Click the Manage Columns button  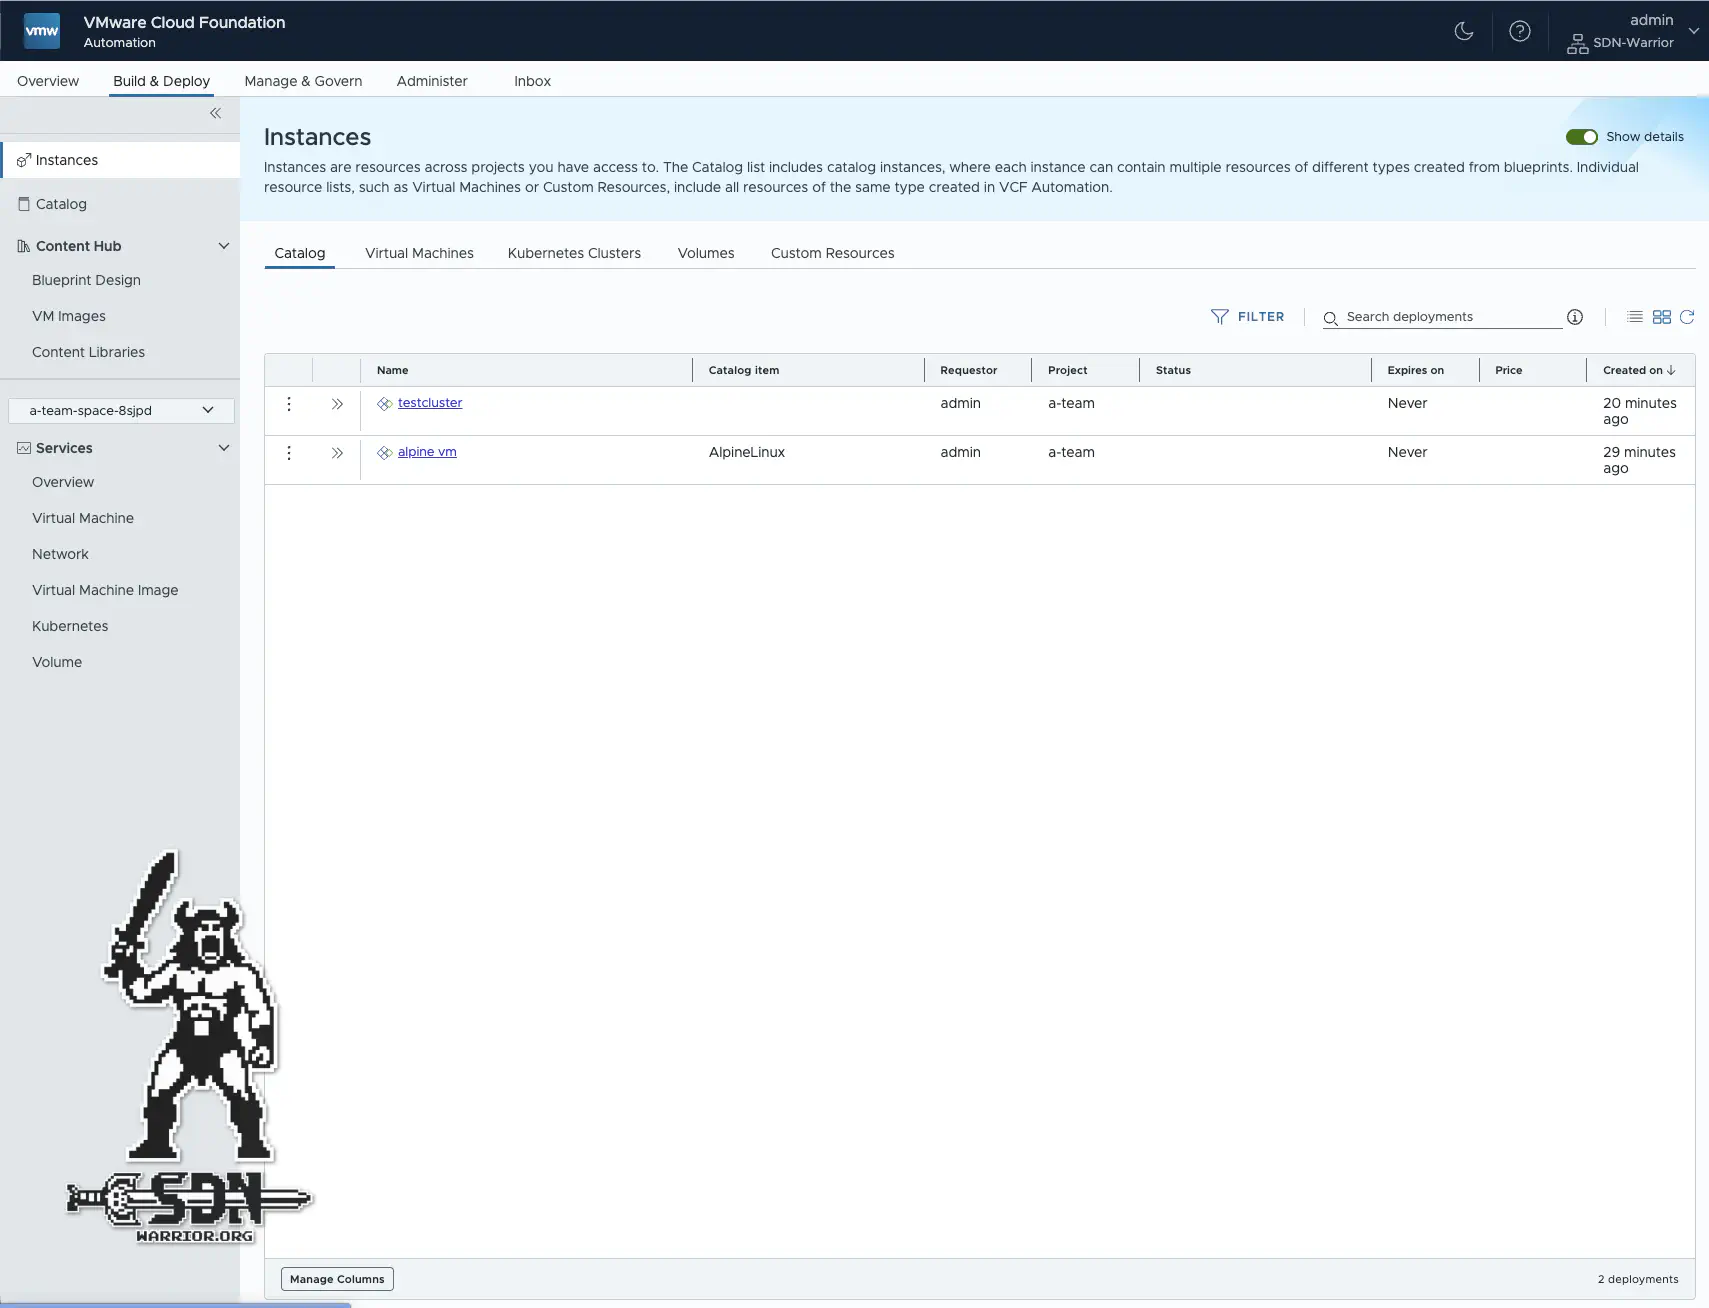coord(336,1278)
